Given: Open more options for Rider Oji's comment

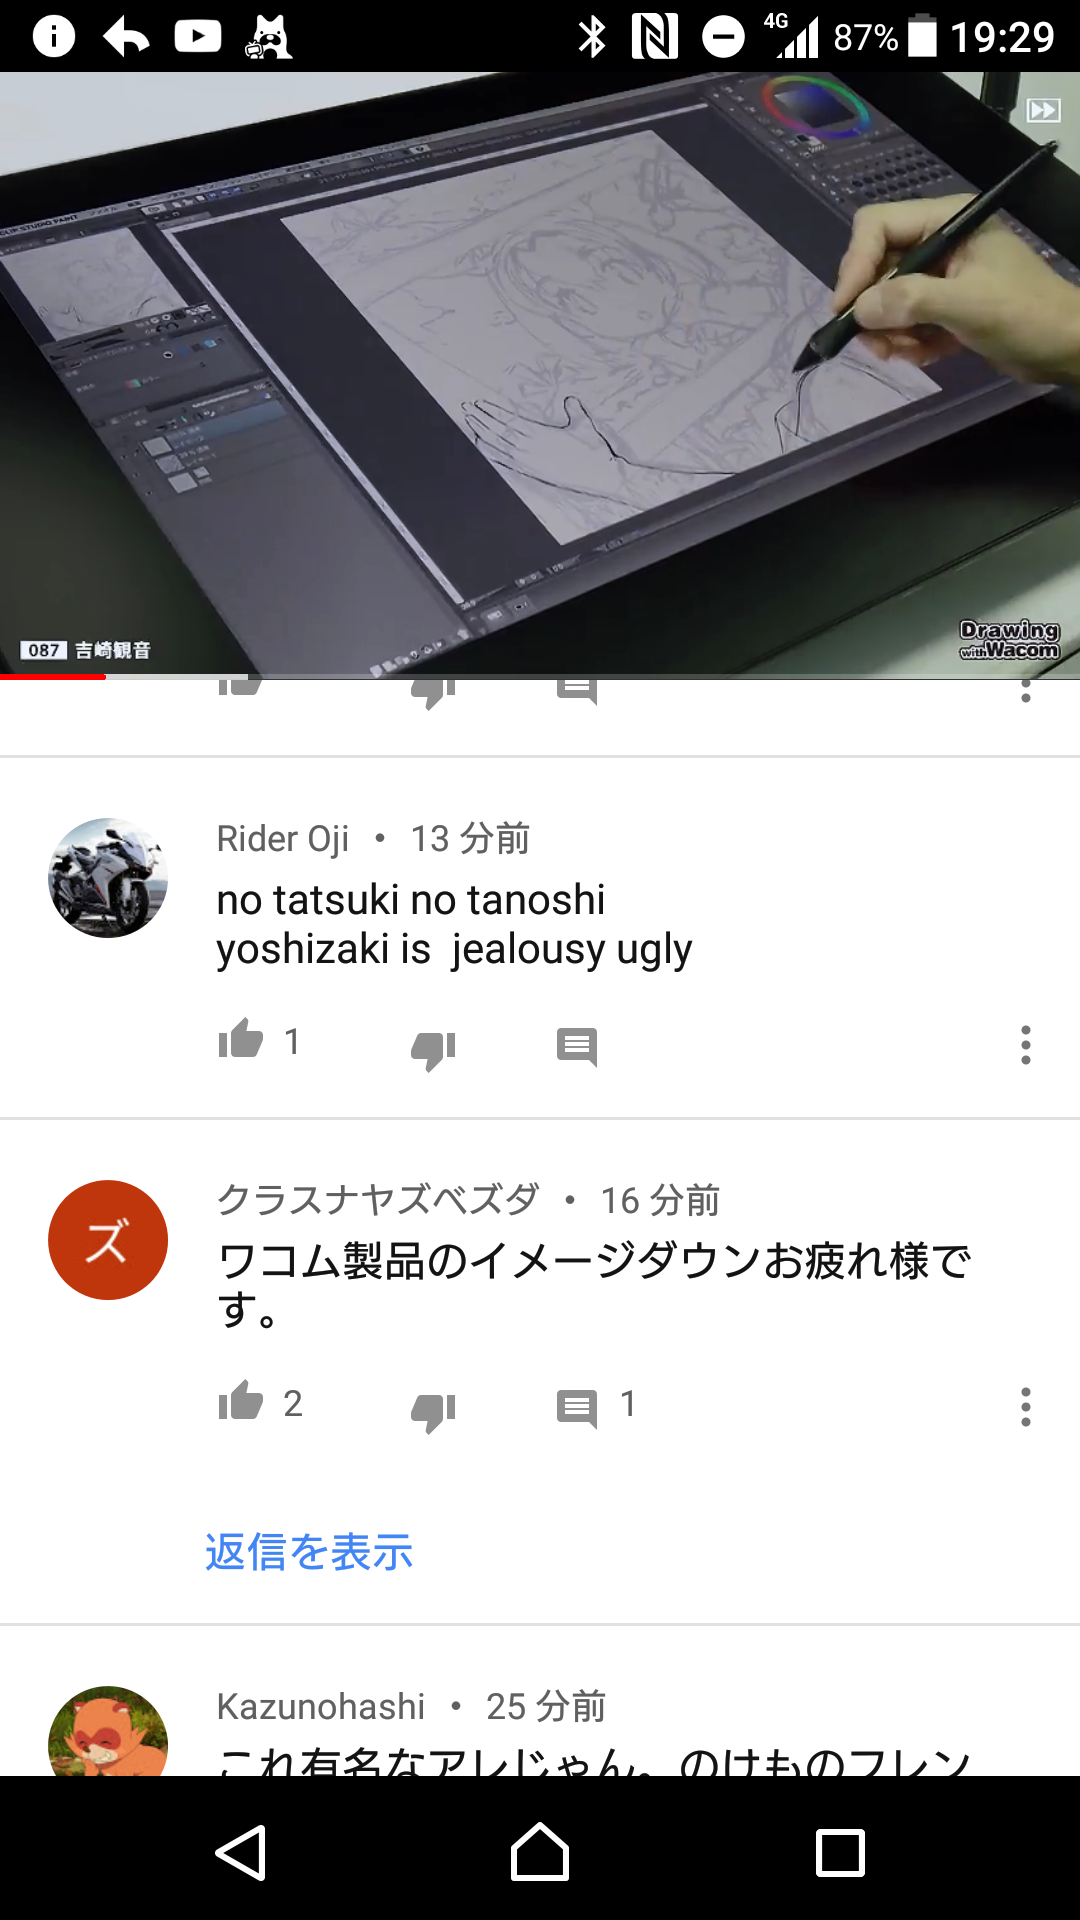Looking at the screenshot, I should point(1025,1045).
